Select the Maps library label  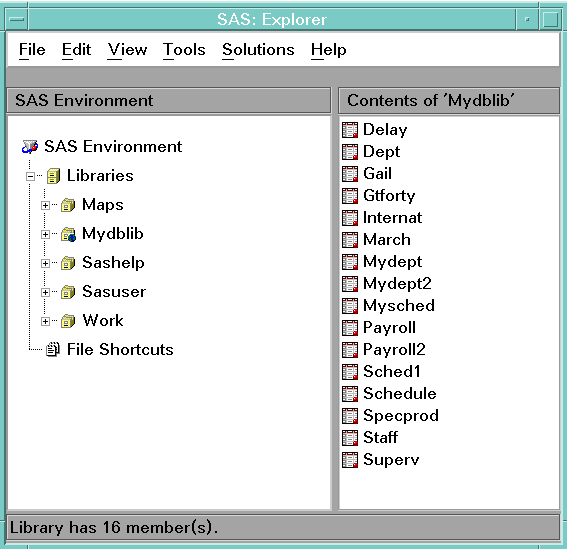coord(103,205)
